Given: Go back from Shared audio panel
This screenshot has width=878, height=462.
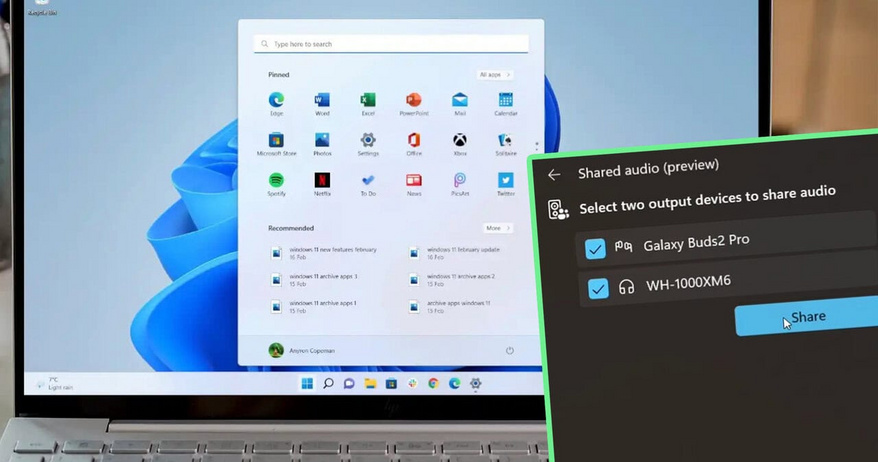Looking at the screenshot, I should click(554, 174).
